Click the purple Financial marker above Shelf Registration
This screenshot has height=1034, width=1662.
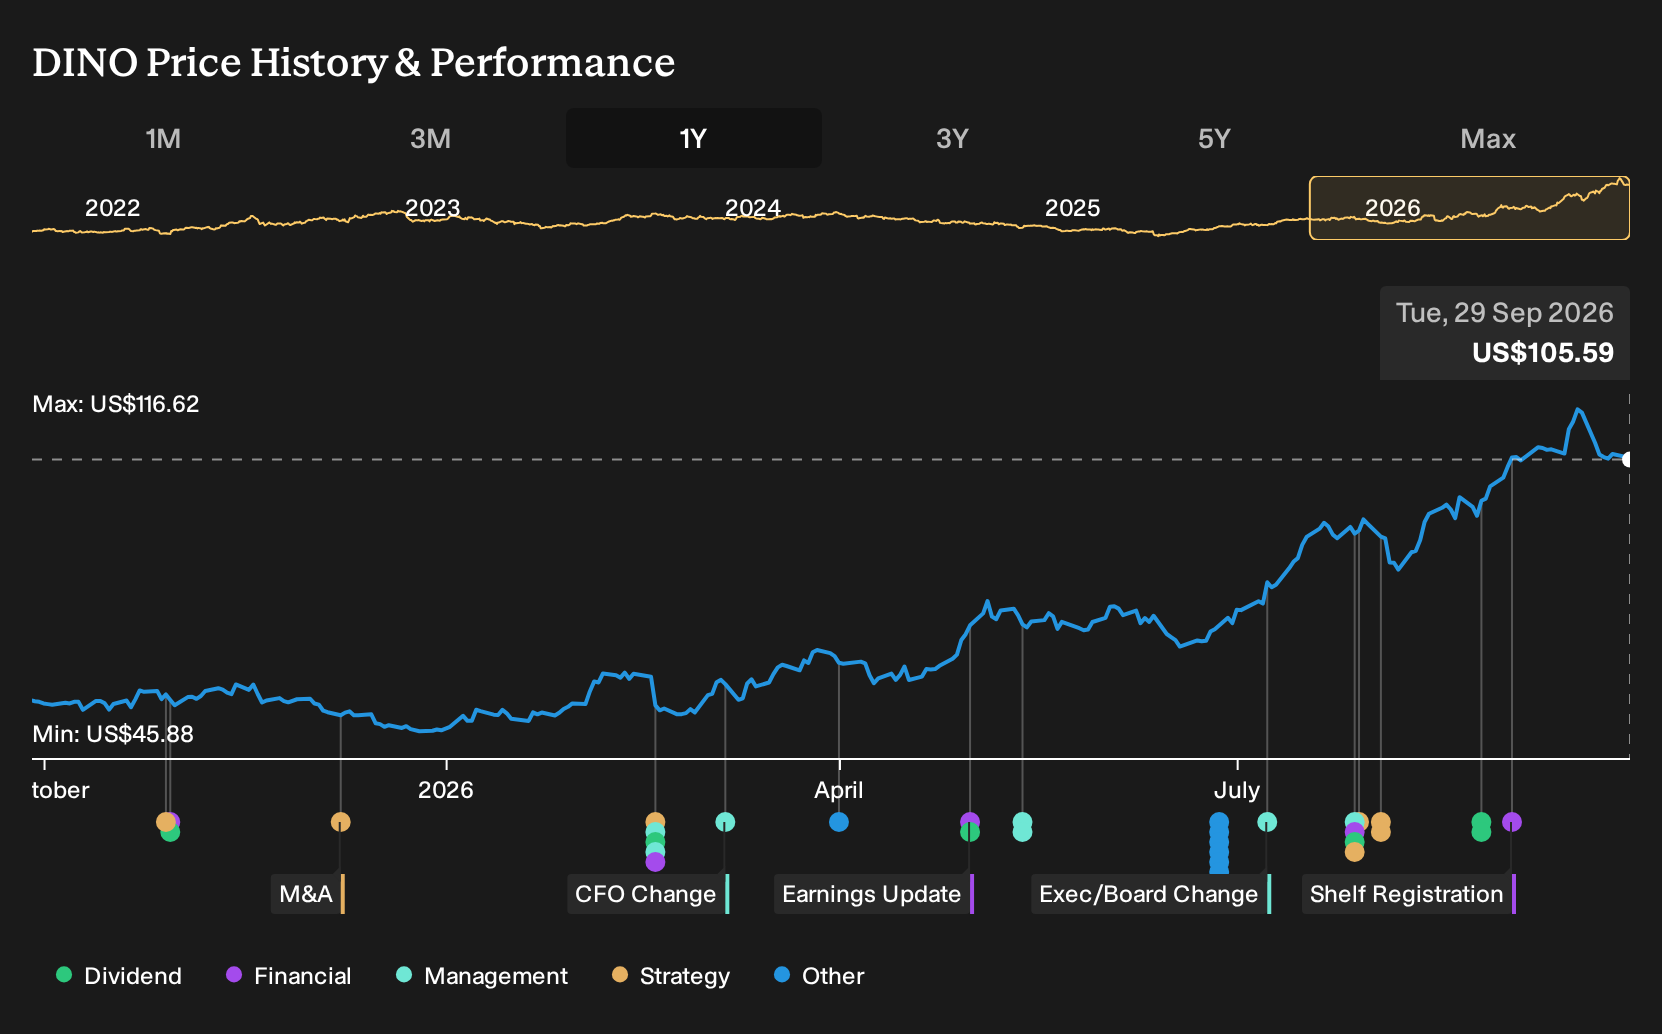[x=1512, y=822]
